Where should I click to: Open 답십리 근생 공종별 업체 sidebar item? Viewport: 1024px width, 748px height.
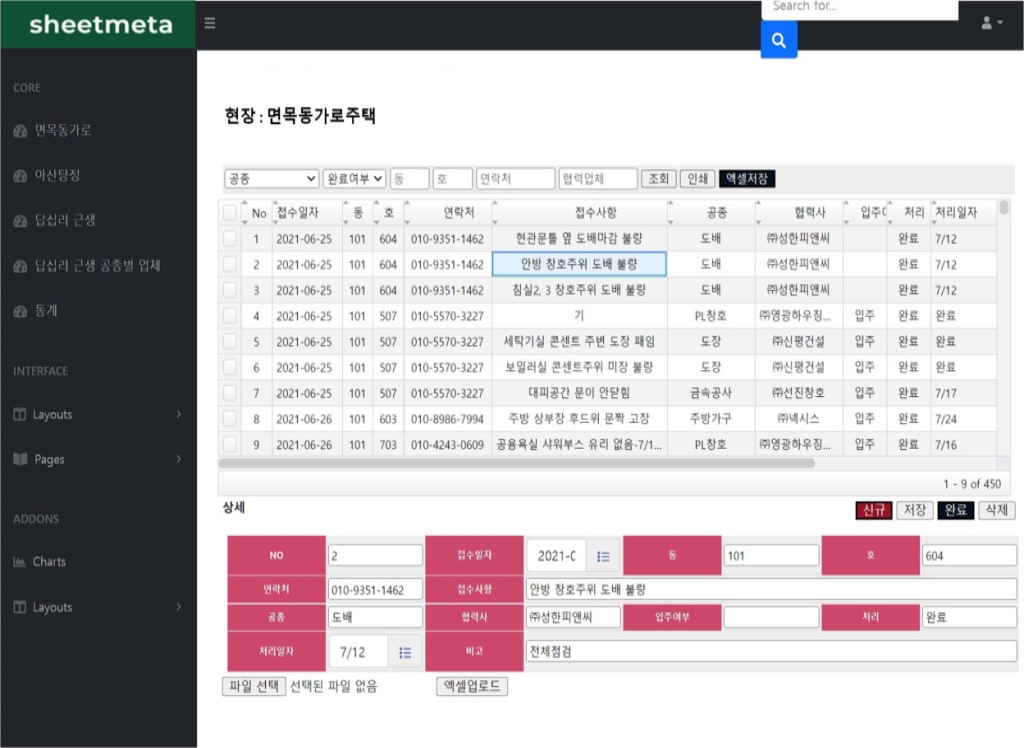[97, 266]
